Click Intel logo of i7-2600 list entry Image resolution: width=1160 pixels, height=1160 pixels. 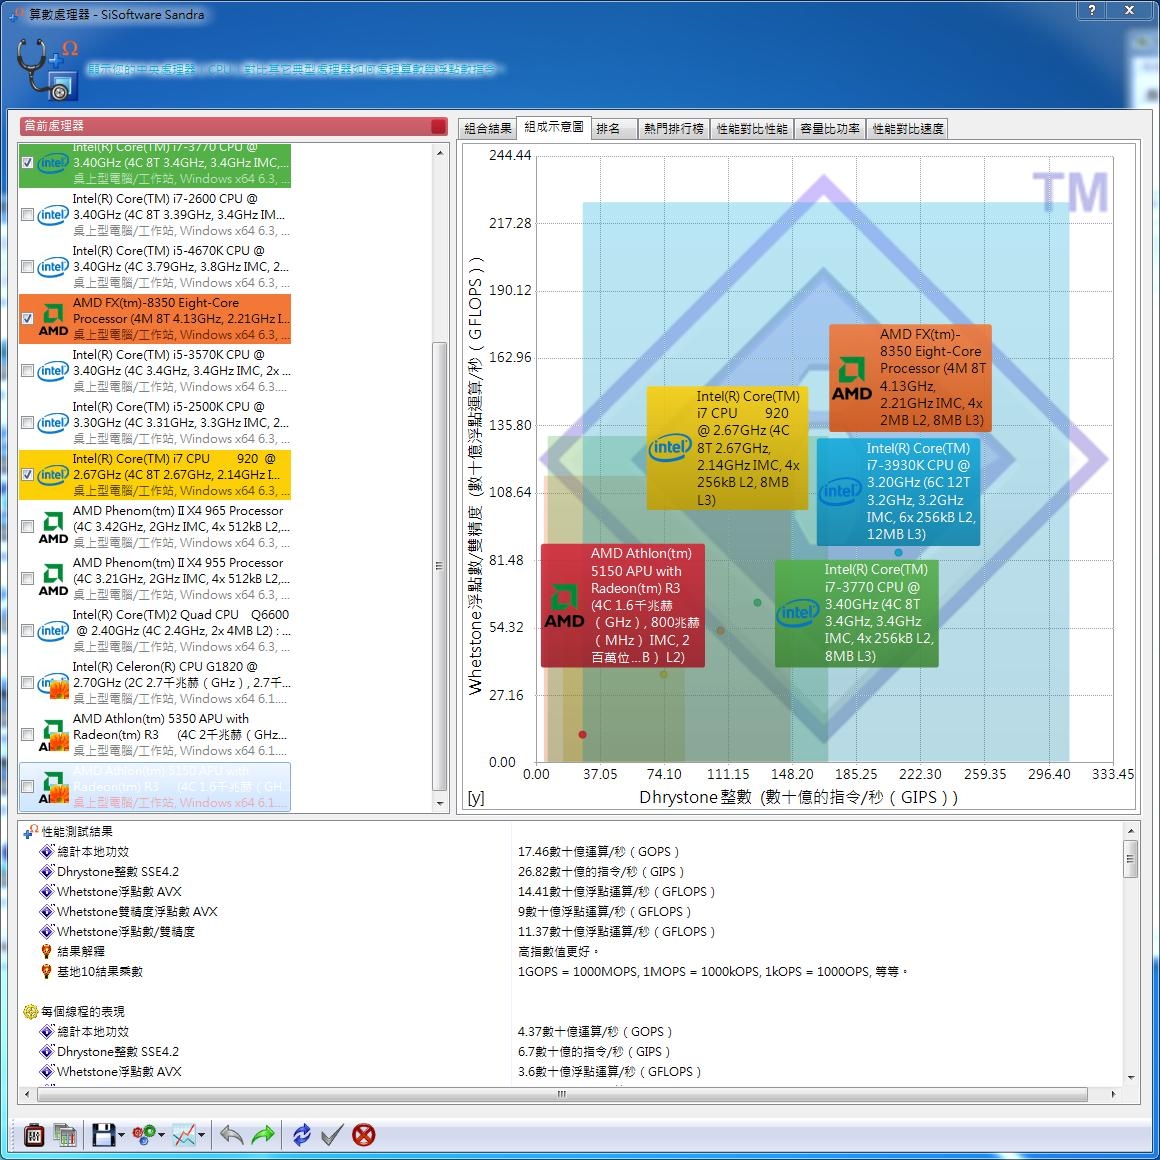click(x=53, y=215)
